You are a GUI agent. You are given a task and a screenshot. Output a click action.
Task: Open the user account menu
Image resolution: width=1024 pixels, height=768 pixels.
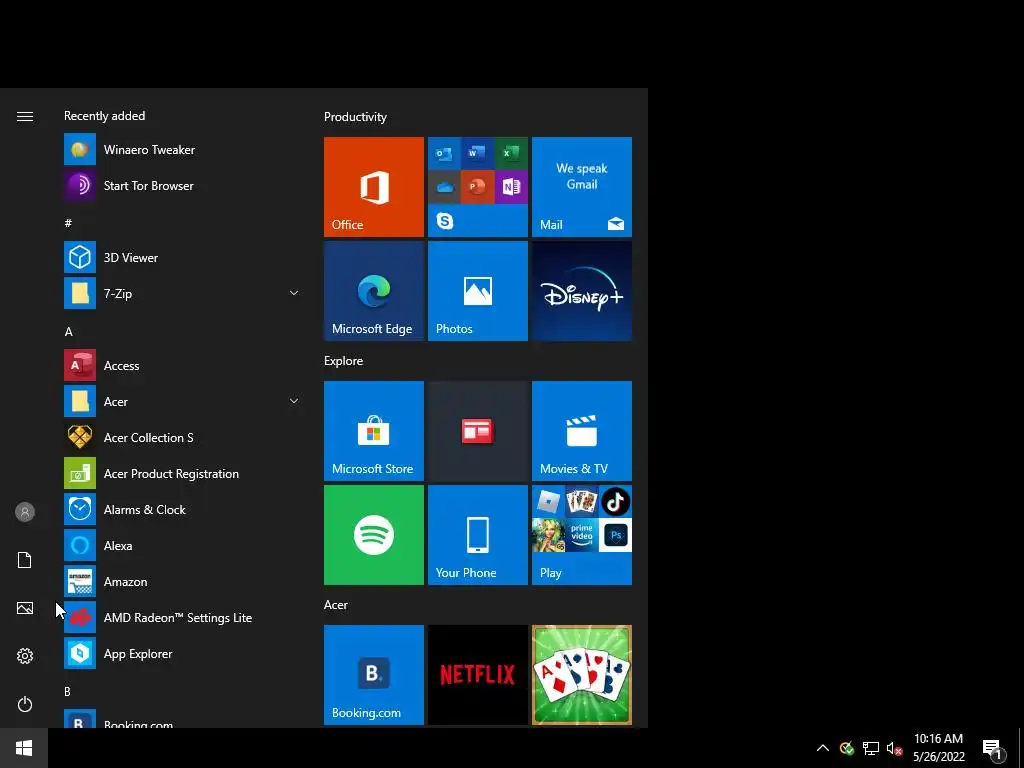point(25,512)
